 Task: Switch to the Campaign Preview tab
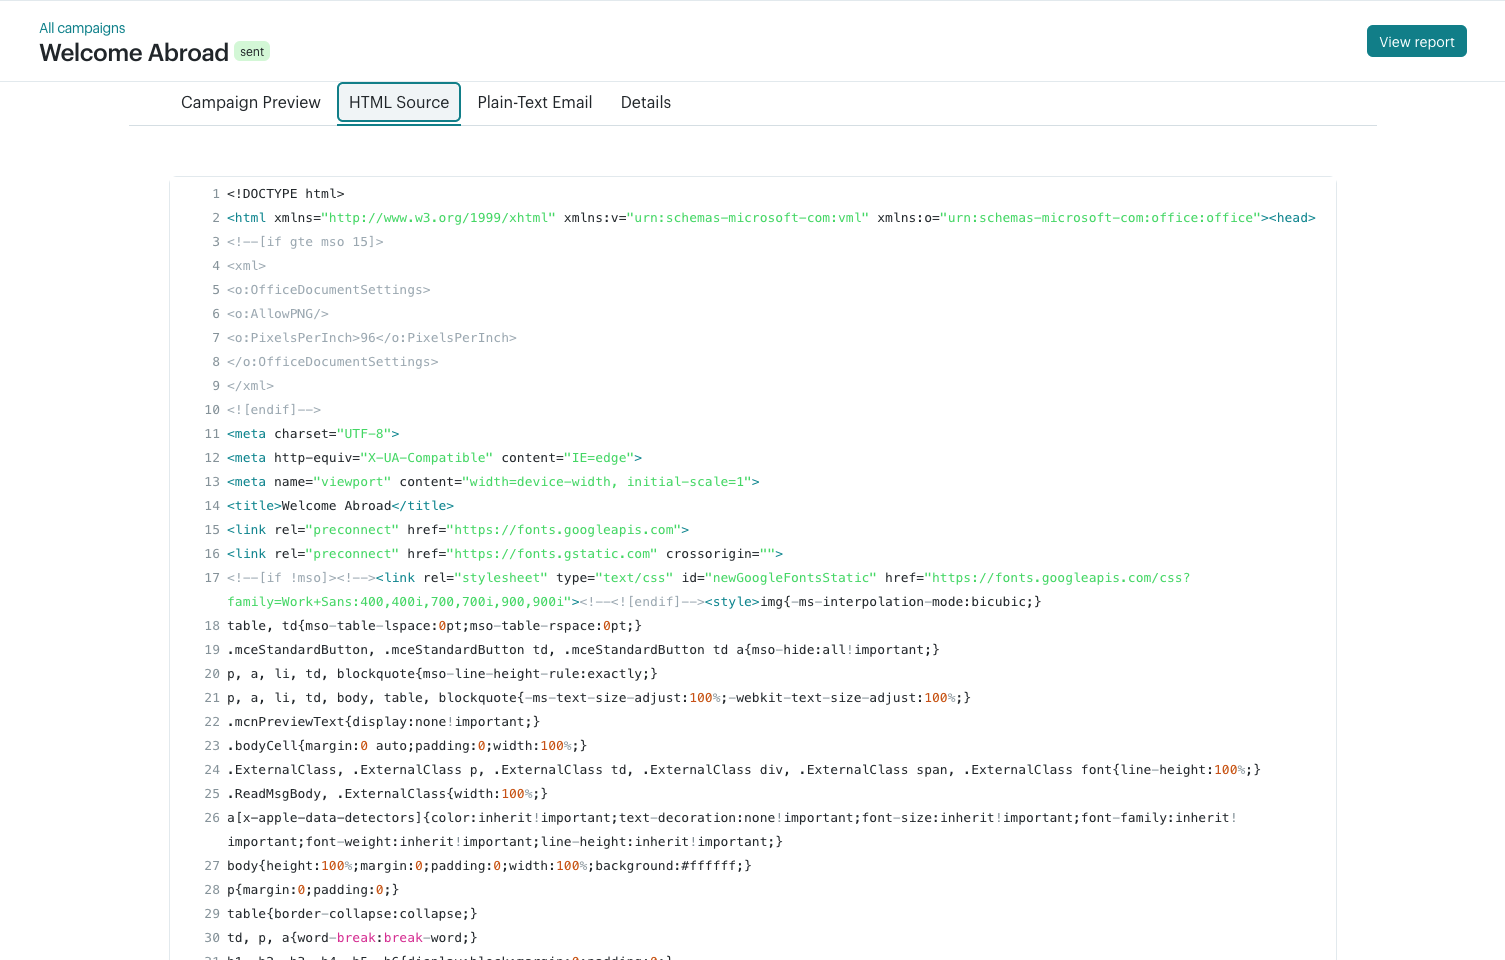250,103
